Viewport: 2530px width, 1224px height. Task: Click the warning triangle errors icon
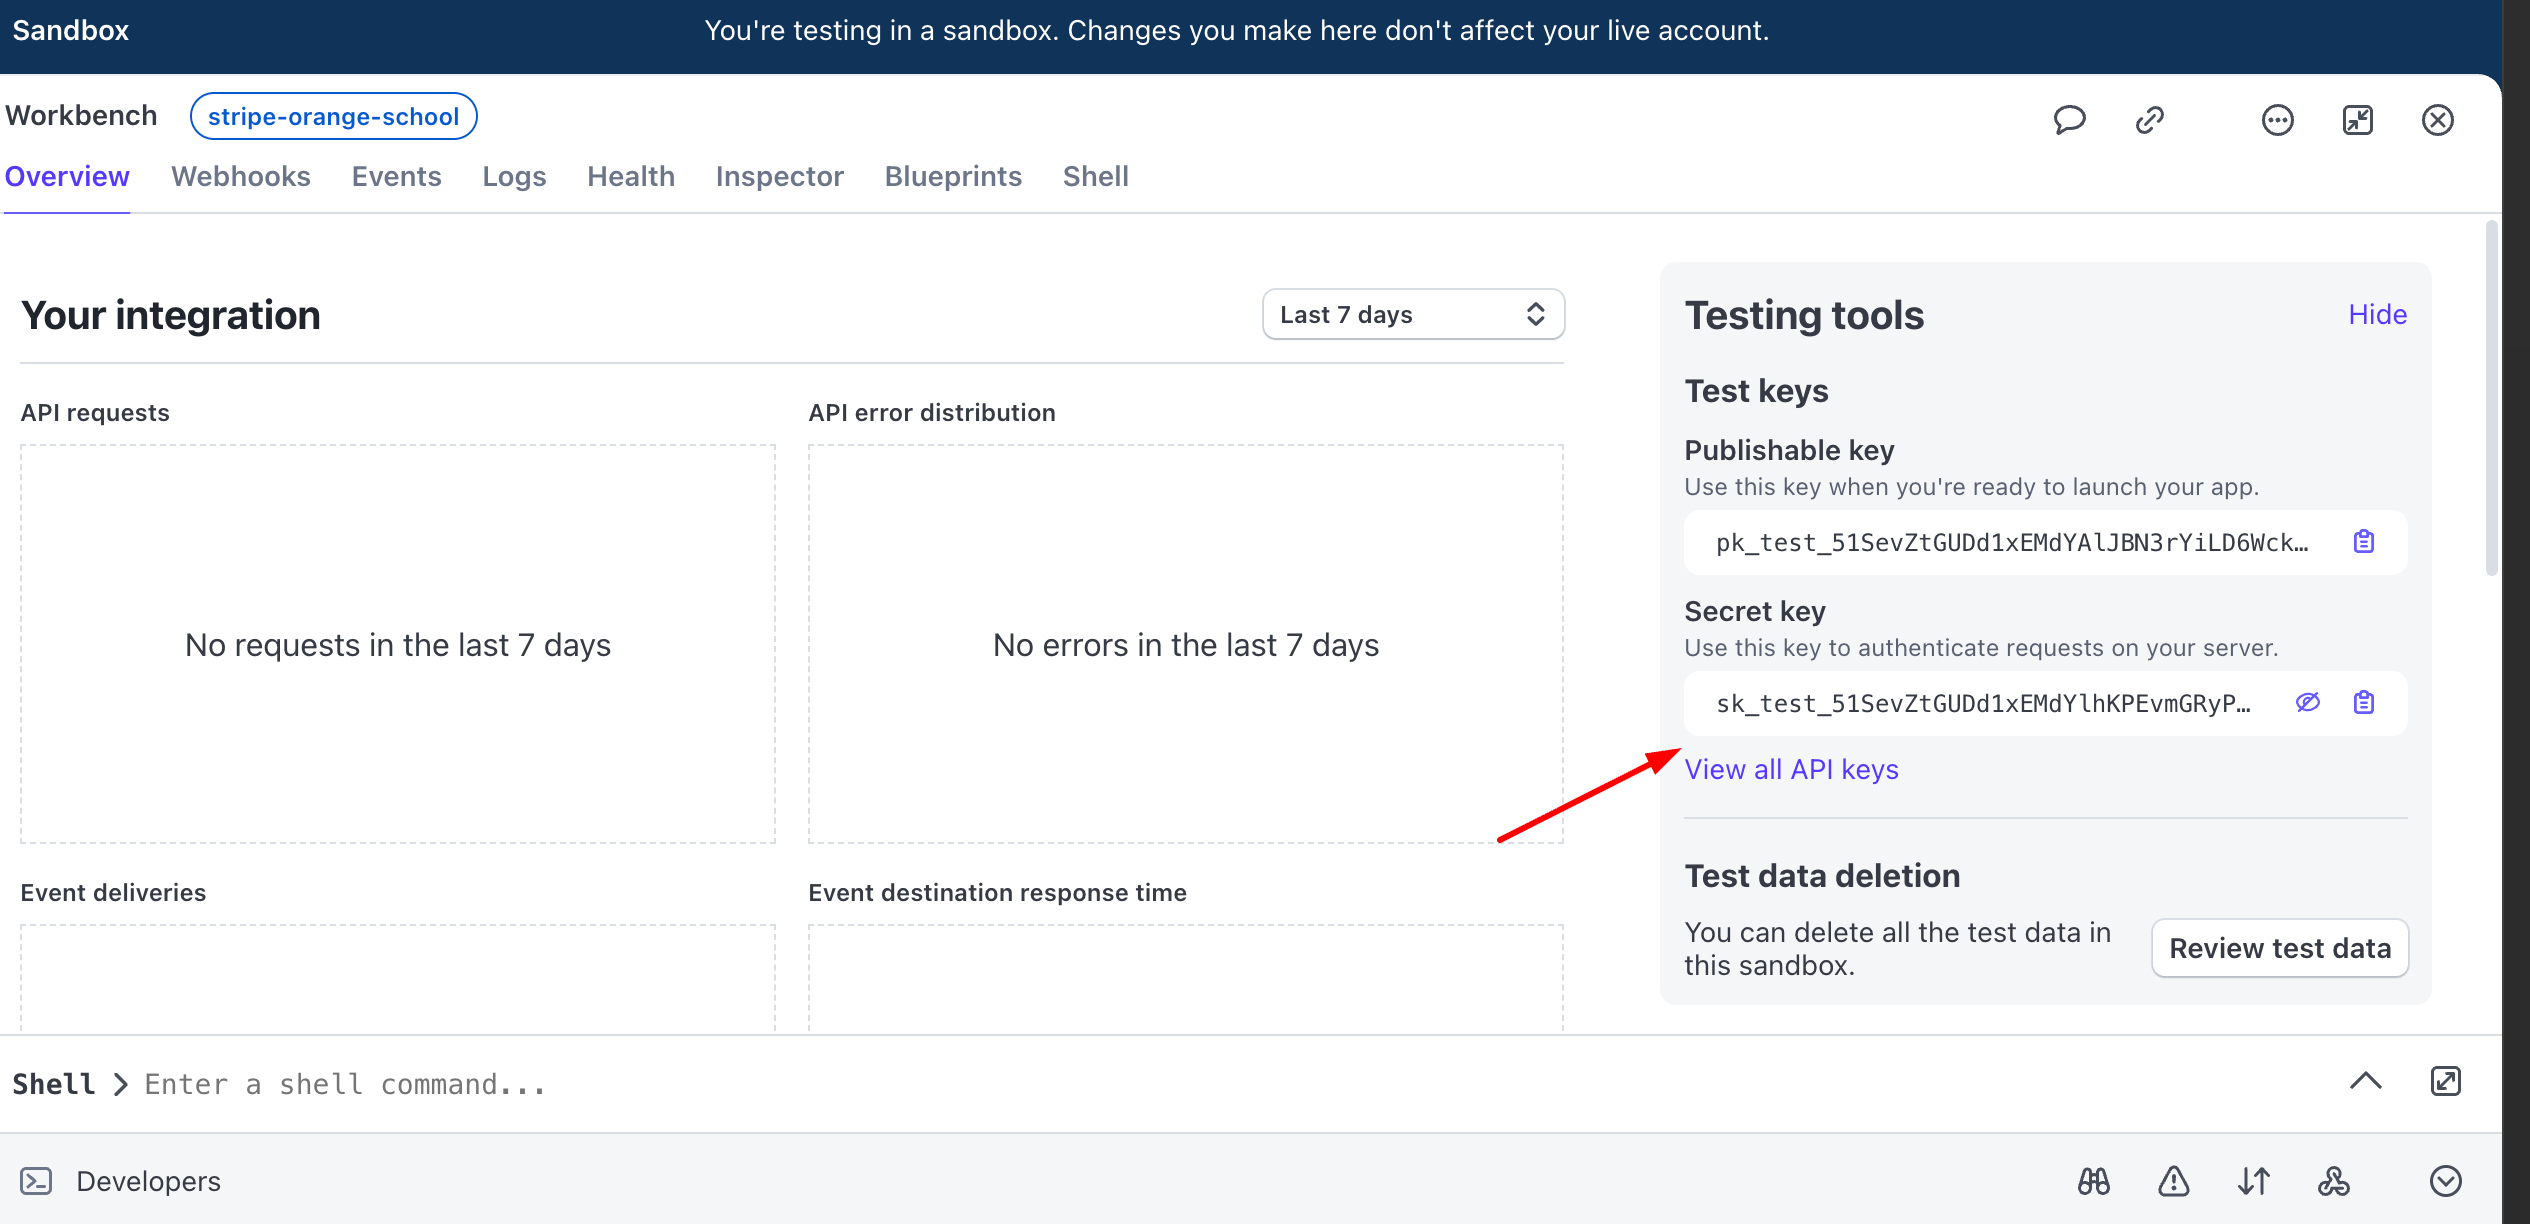2173,1181
